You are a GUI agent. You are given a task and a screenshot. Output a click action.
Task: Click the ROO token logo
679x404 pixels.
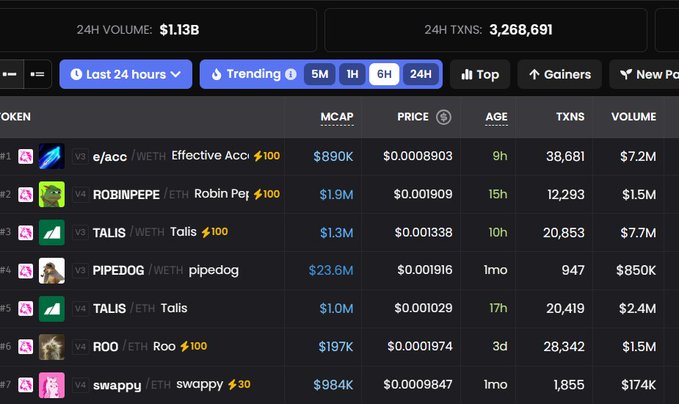pos(52,346)
